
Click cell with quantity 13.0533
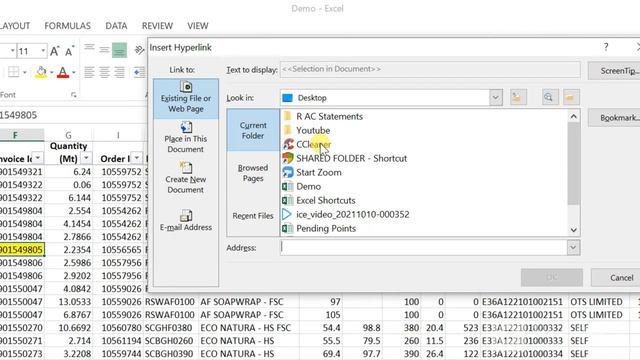pyautogui.click(x=69, y=302)
